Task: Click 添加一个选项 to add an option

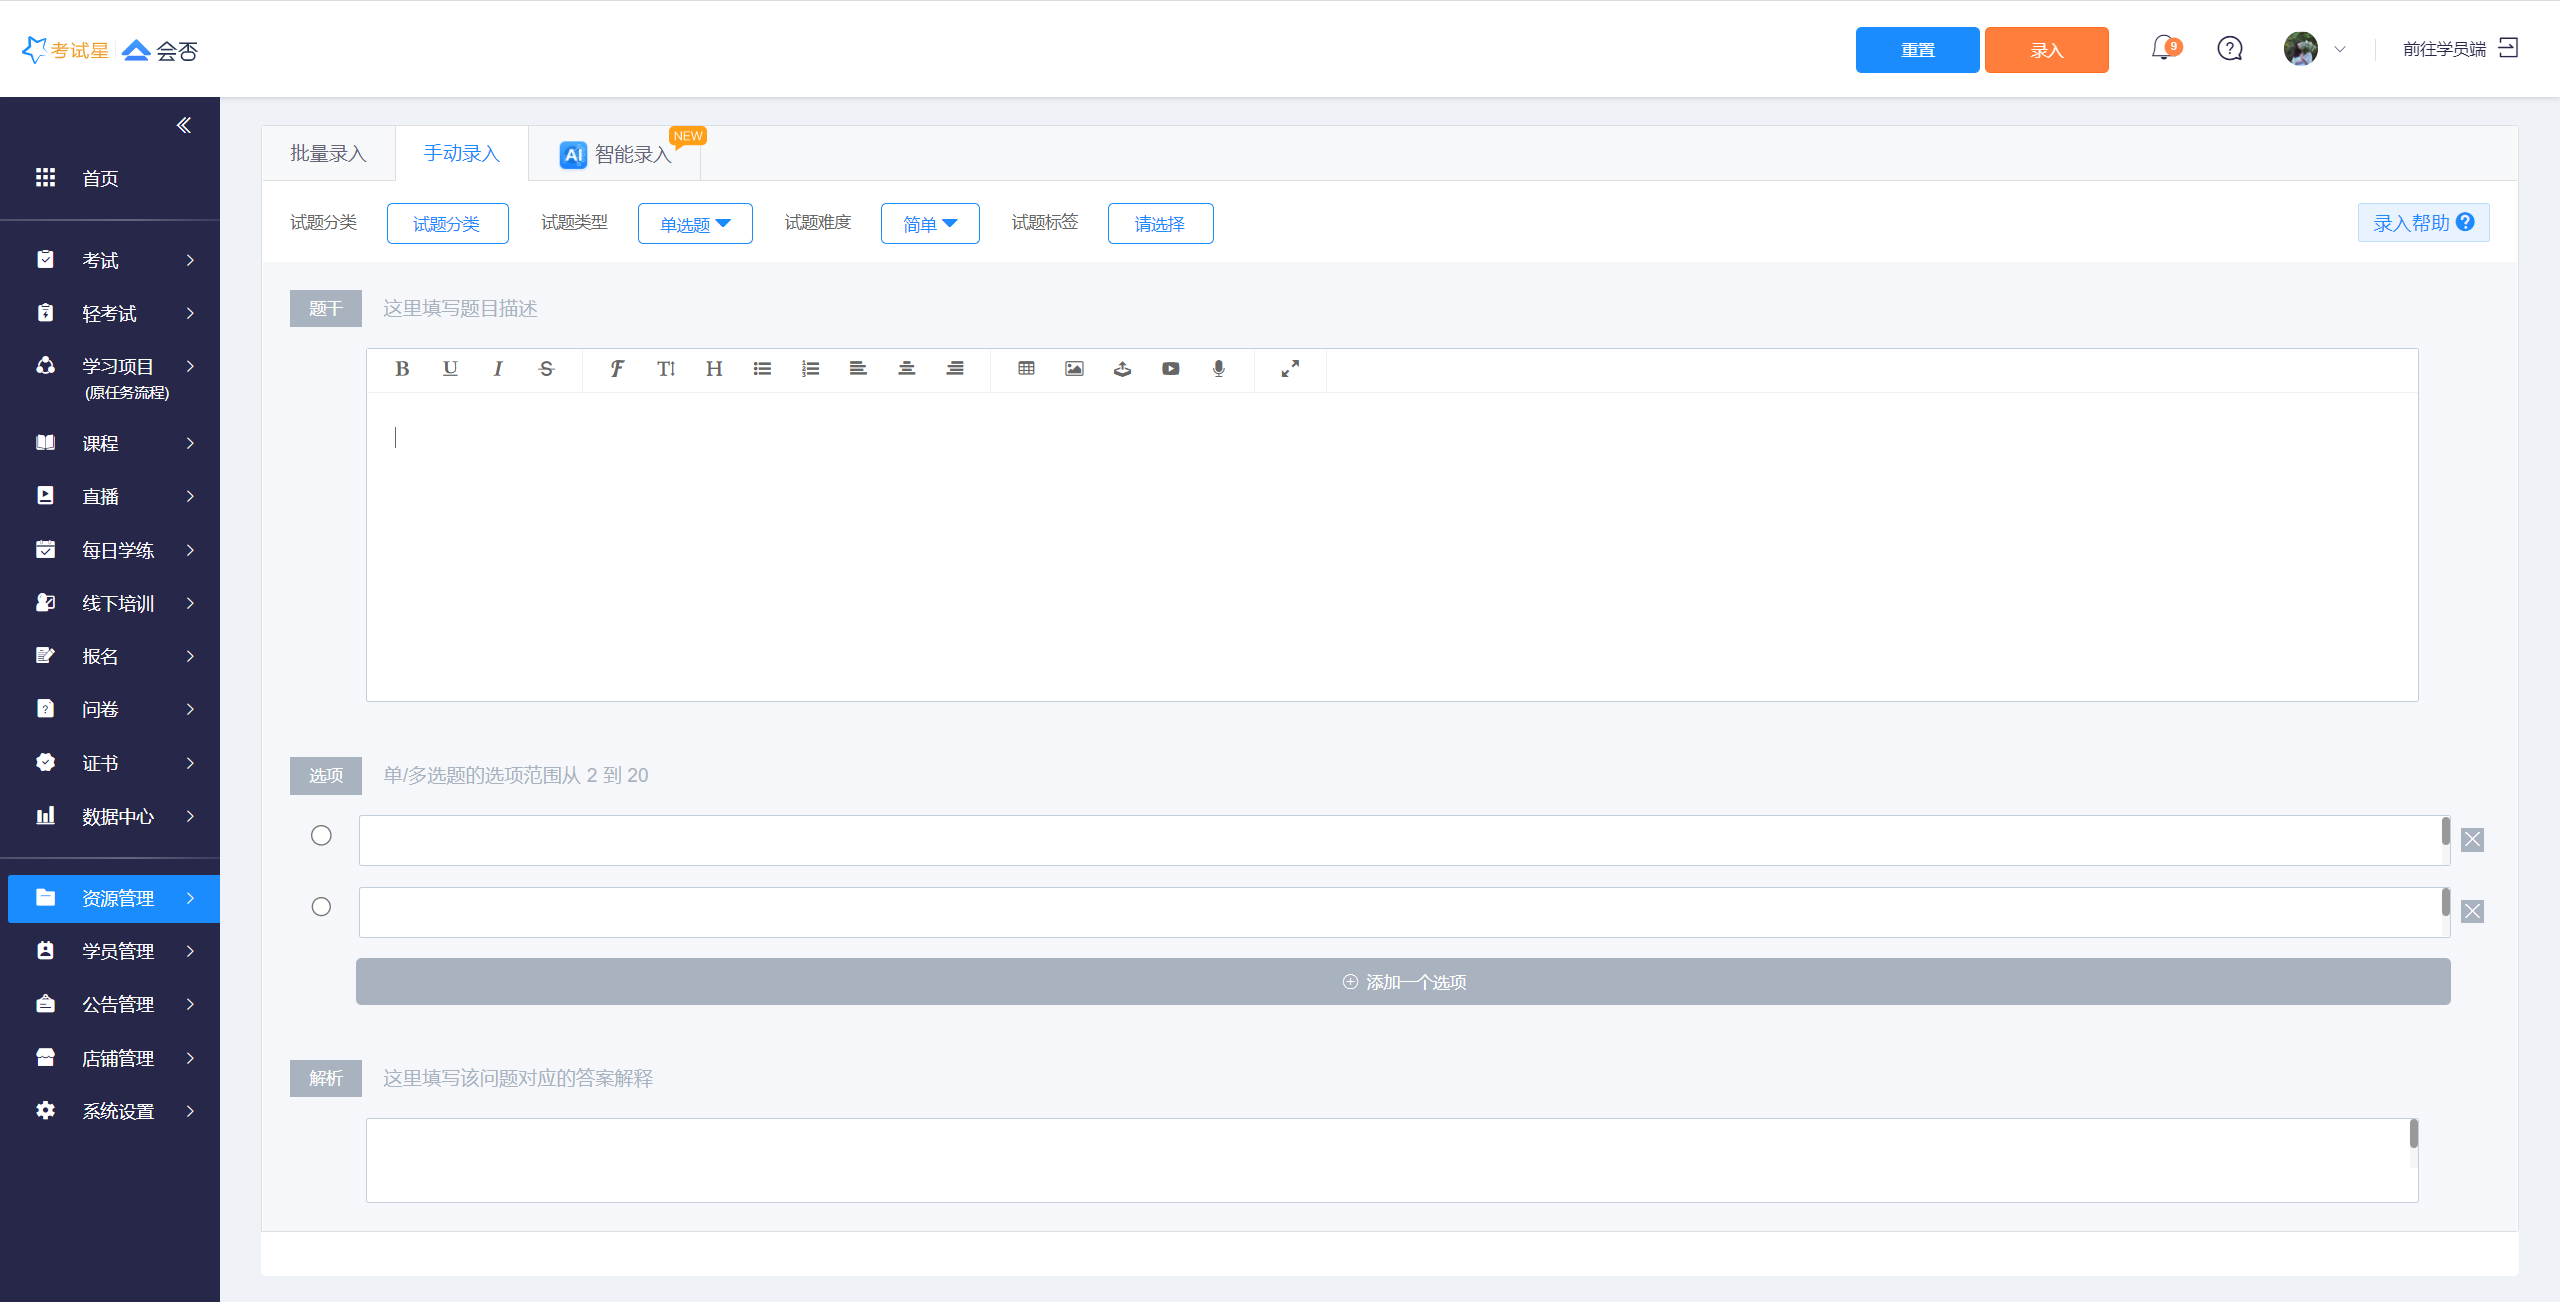Action: (x=1403, y=982)
